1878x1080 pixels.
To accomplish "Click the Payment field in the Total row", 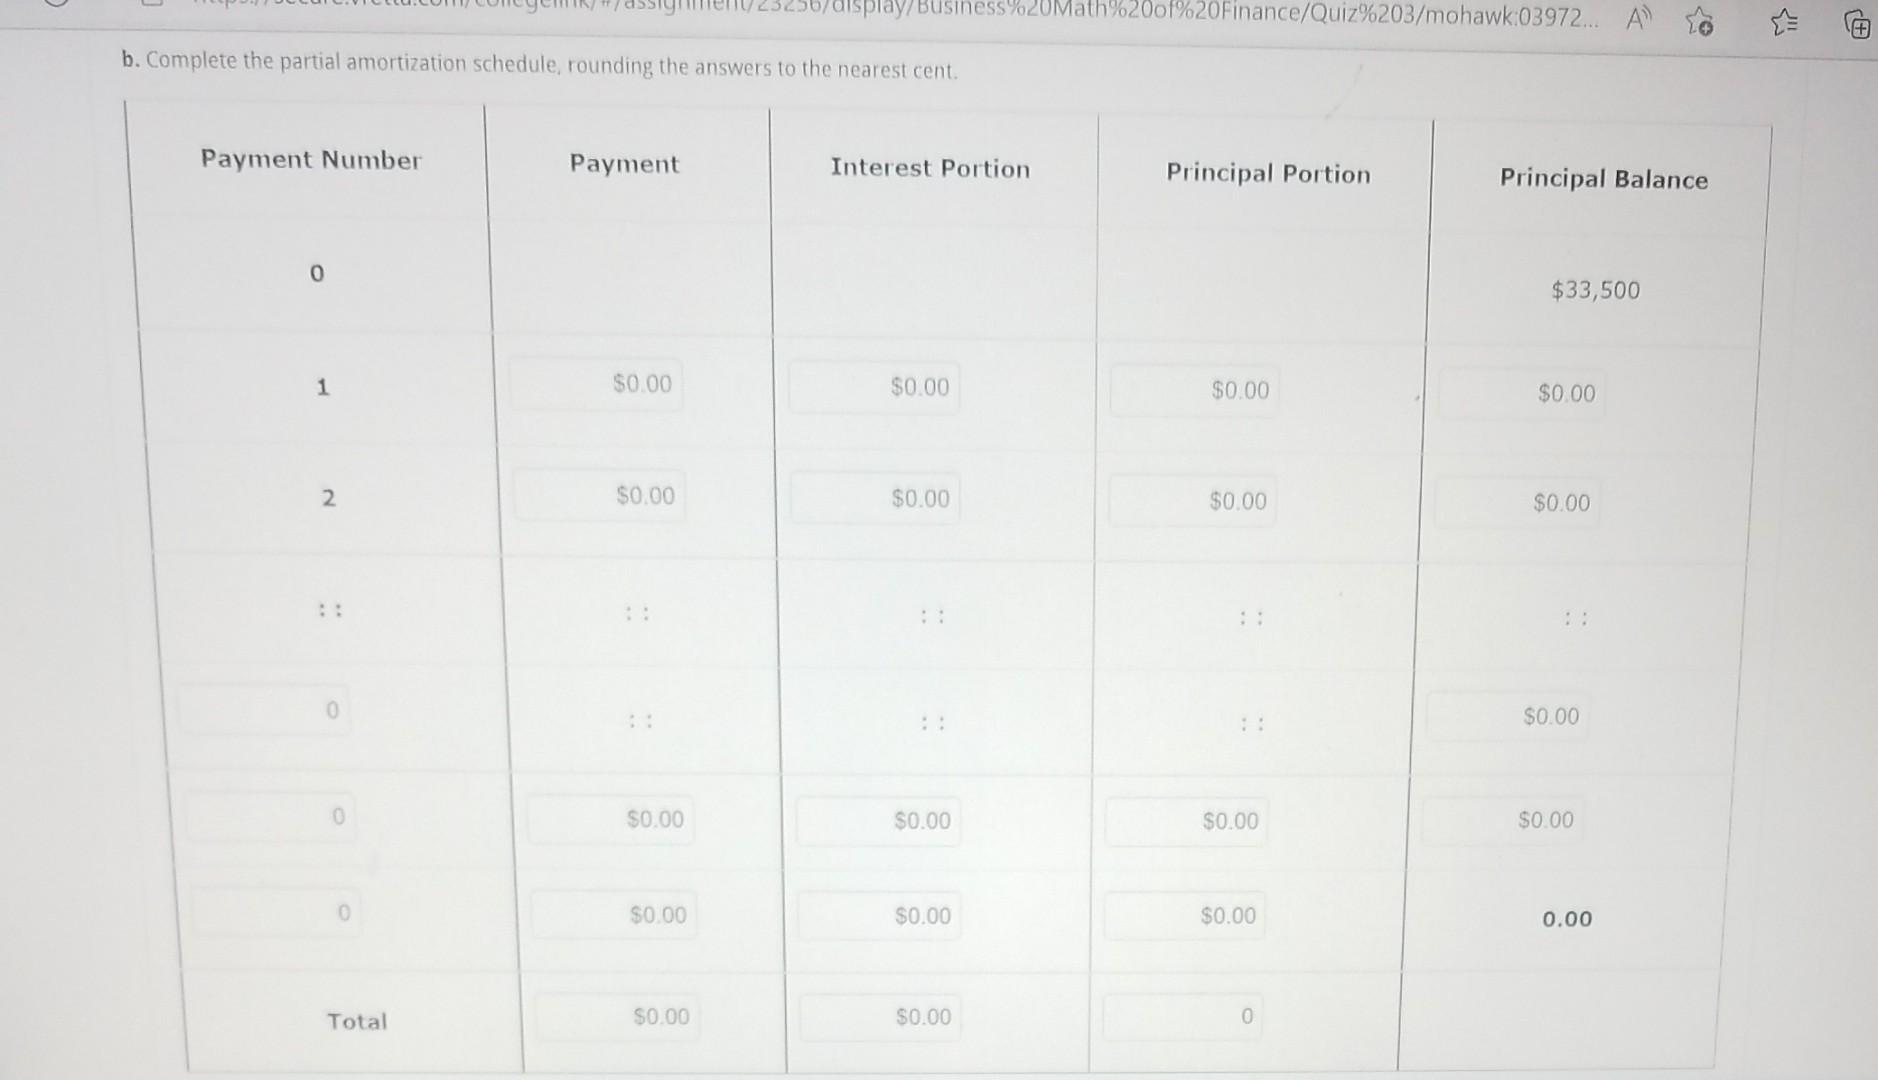I will pyautogui.click(x=615, y=1016).
